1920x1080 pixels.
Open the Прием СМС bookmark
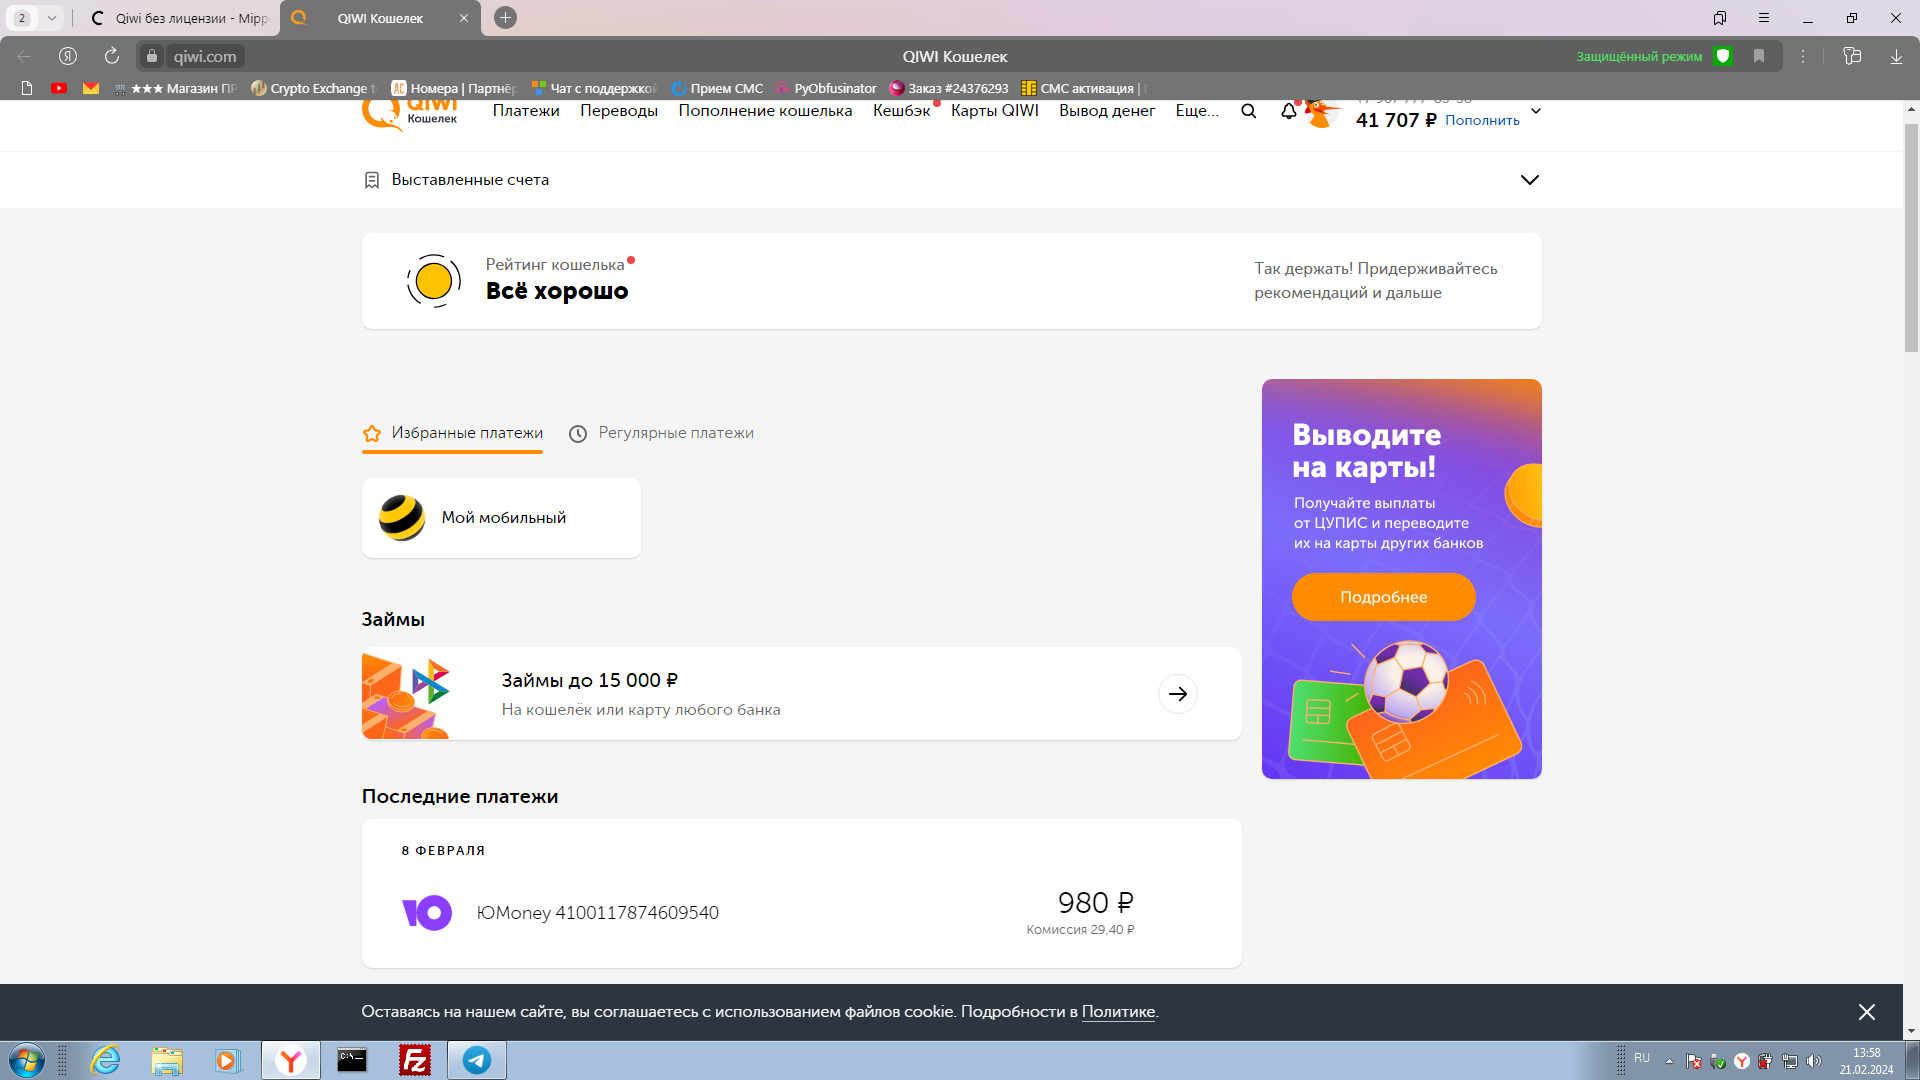tap(717, 88)
